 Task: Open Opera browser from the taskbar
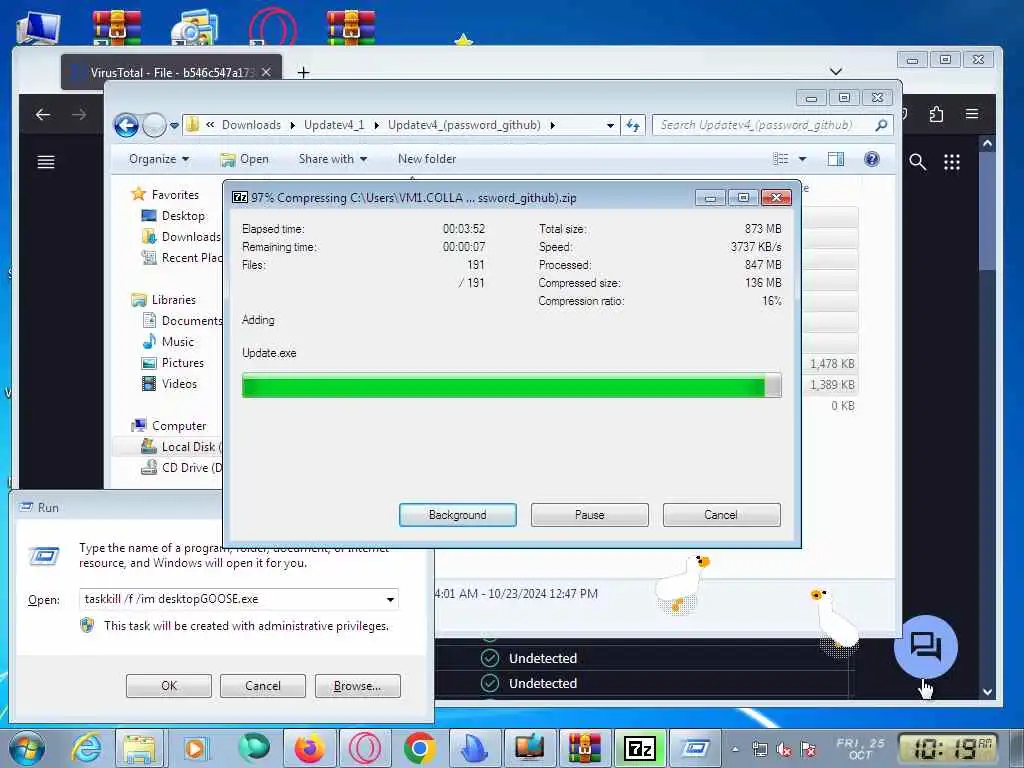(x=364, y=748)
